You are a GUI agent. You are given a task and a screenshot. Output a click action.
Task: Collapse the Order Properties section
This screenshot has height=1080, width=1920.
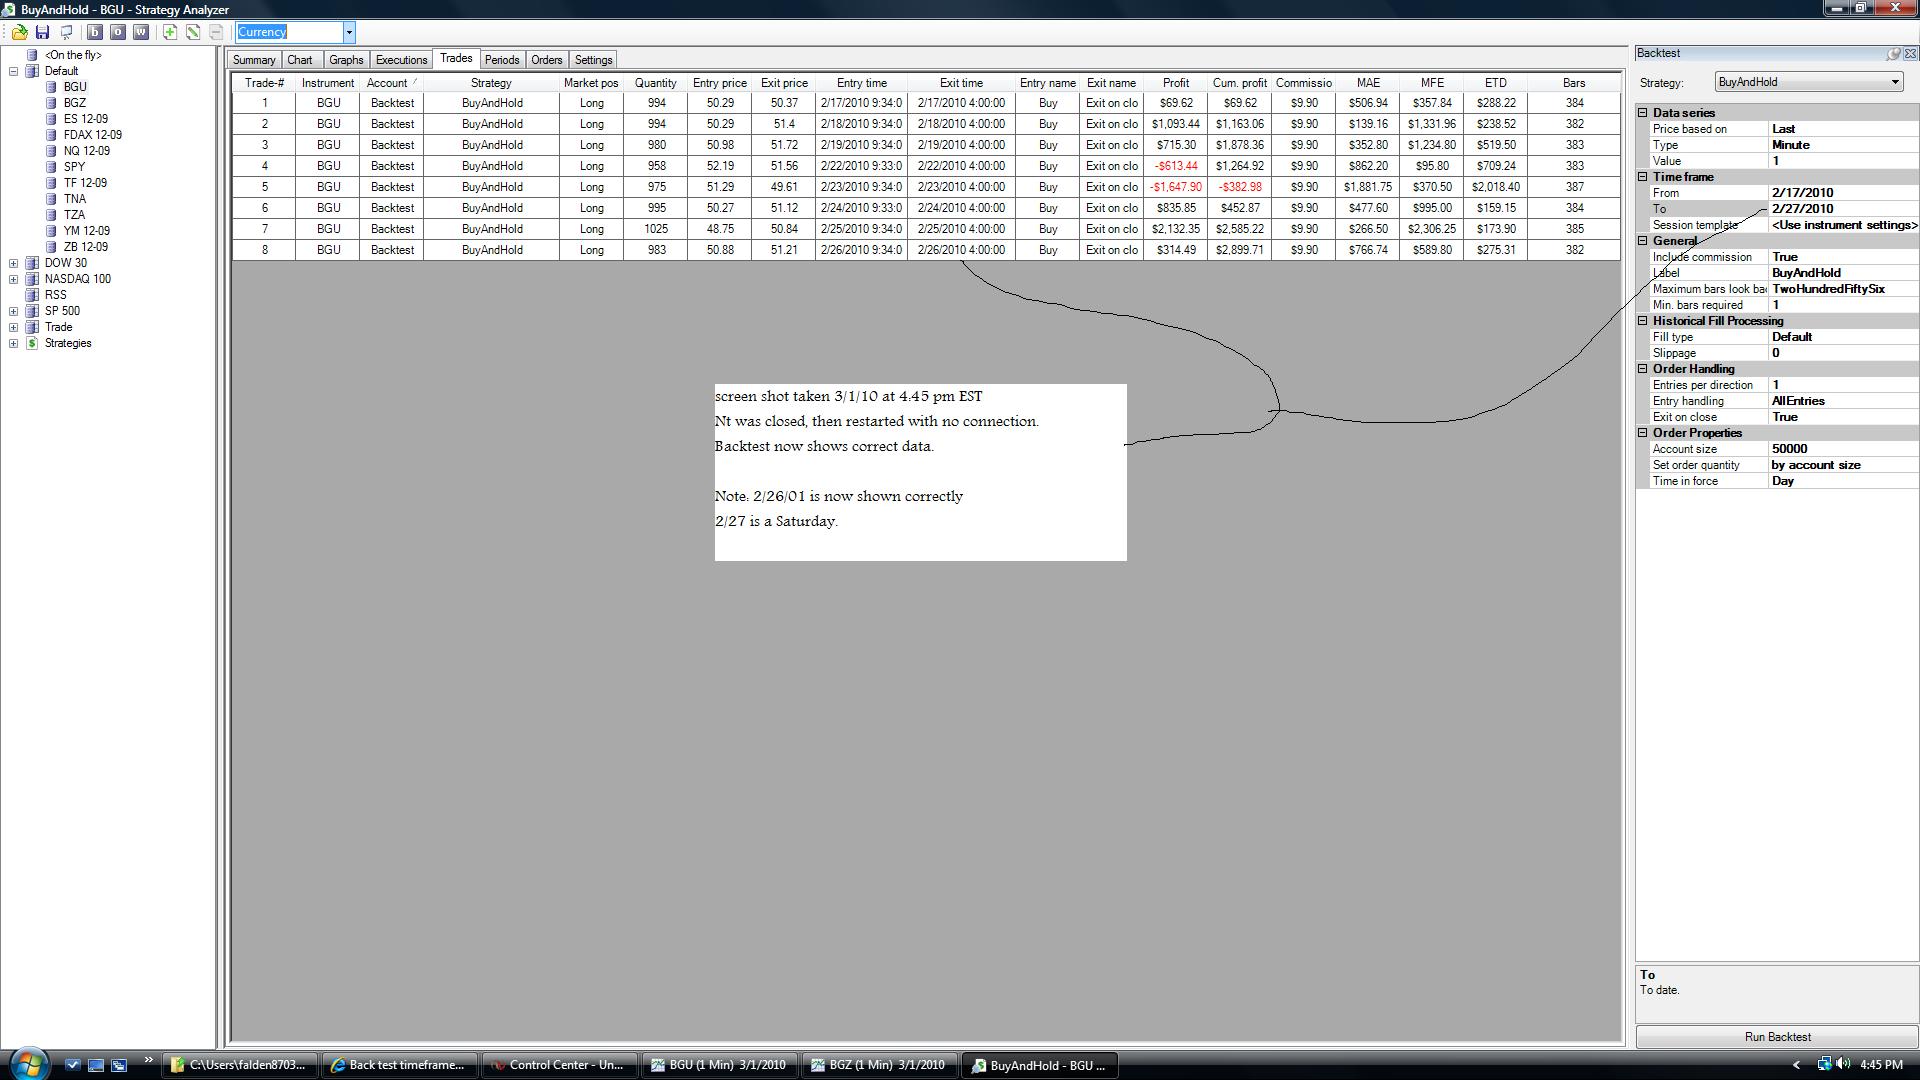coord(1643,433)
